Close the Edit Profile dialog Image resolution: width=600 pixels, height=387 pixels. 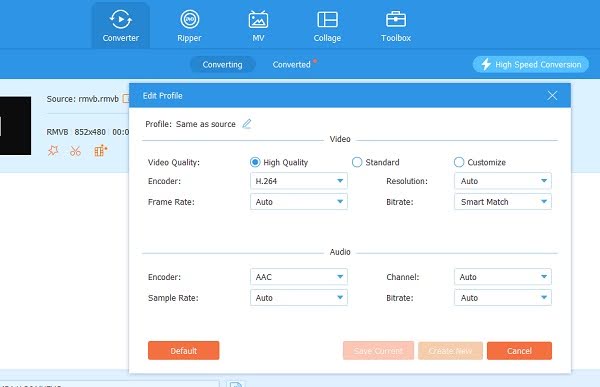[x=552, y=96]
